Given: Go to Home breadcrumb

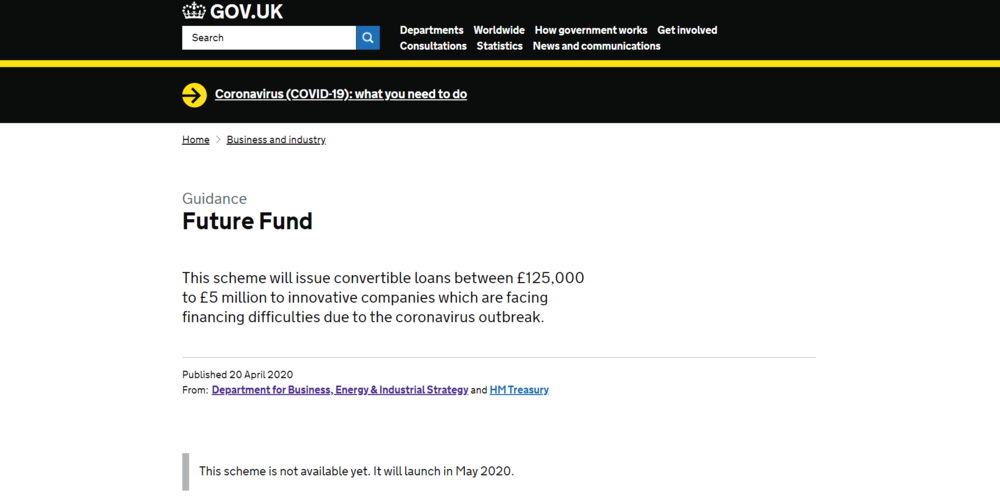Looking at the screenshot, I should [x=196, y=140].
